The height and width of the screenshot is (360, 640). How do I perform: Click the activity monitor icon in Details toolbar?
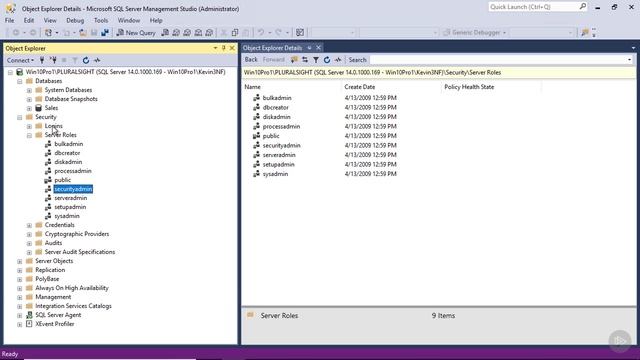click(x=338, y=60)
